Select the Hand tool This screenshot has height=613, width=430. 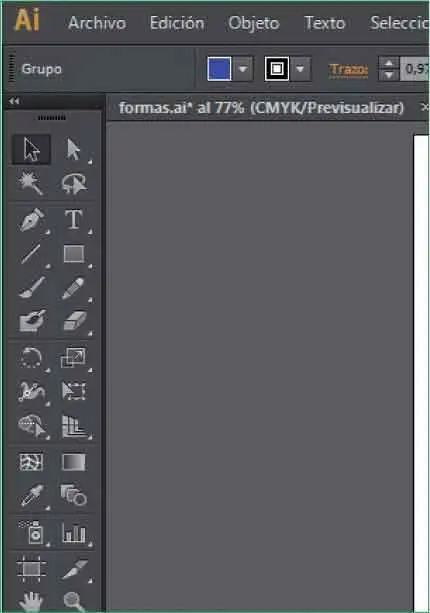click(31, 602)
